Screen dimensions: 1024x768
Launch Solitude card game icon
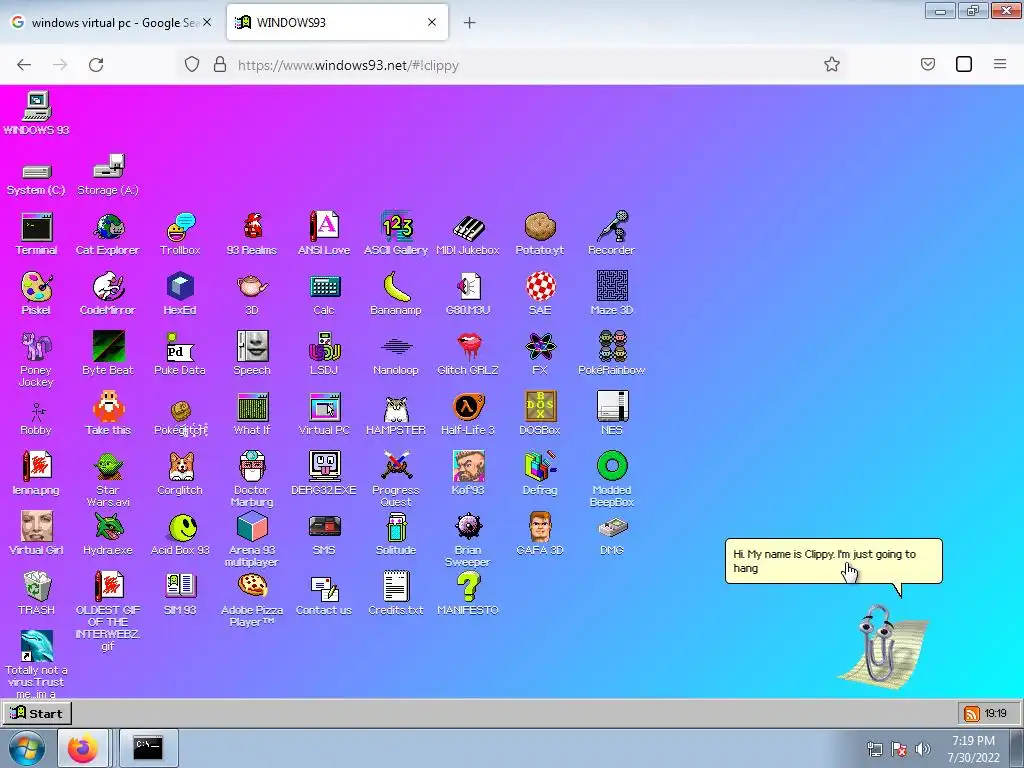(x=396, y=527)
